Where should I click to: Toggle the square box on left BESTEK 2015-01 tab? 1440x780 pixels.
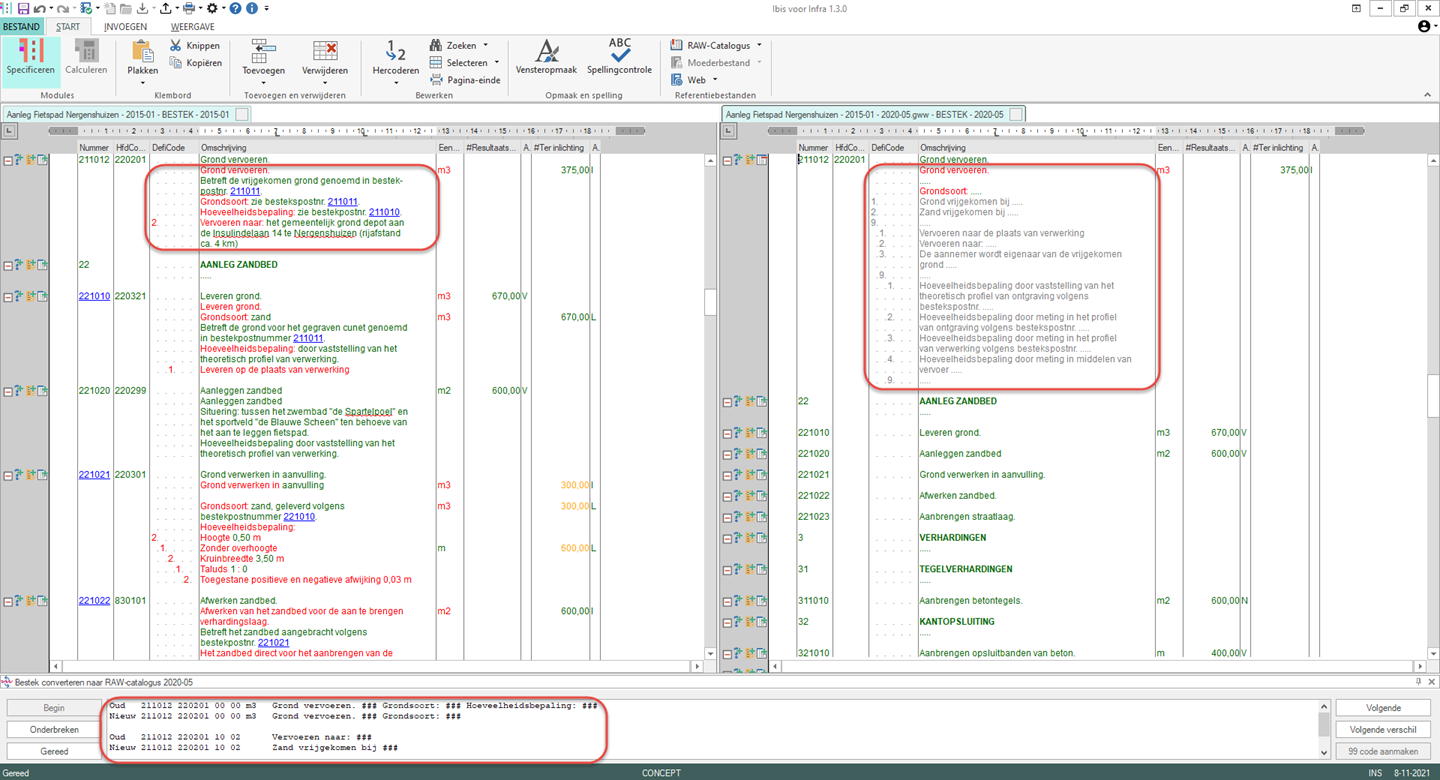(x=242, y=115)
